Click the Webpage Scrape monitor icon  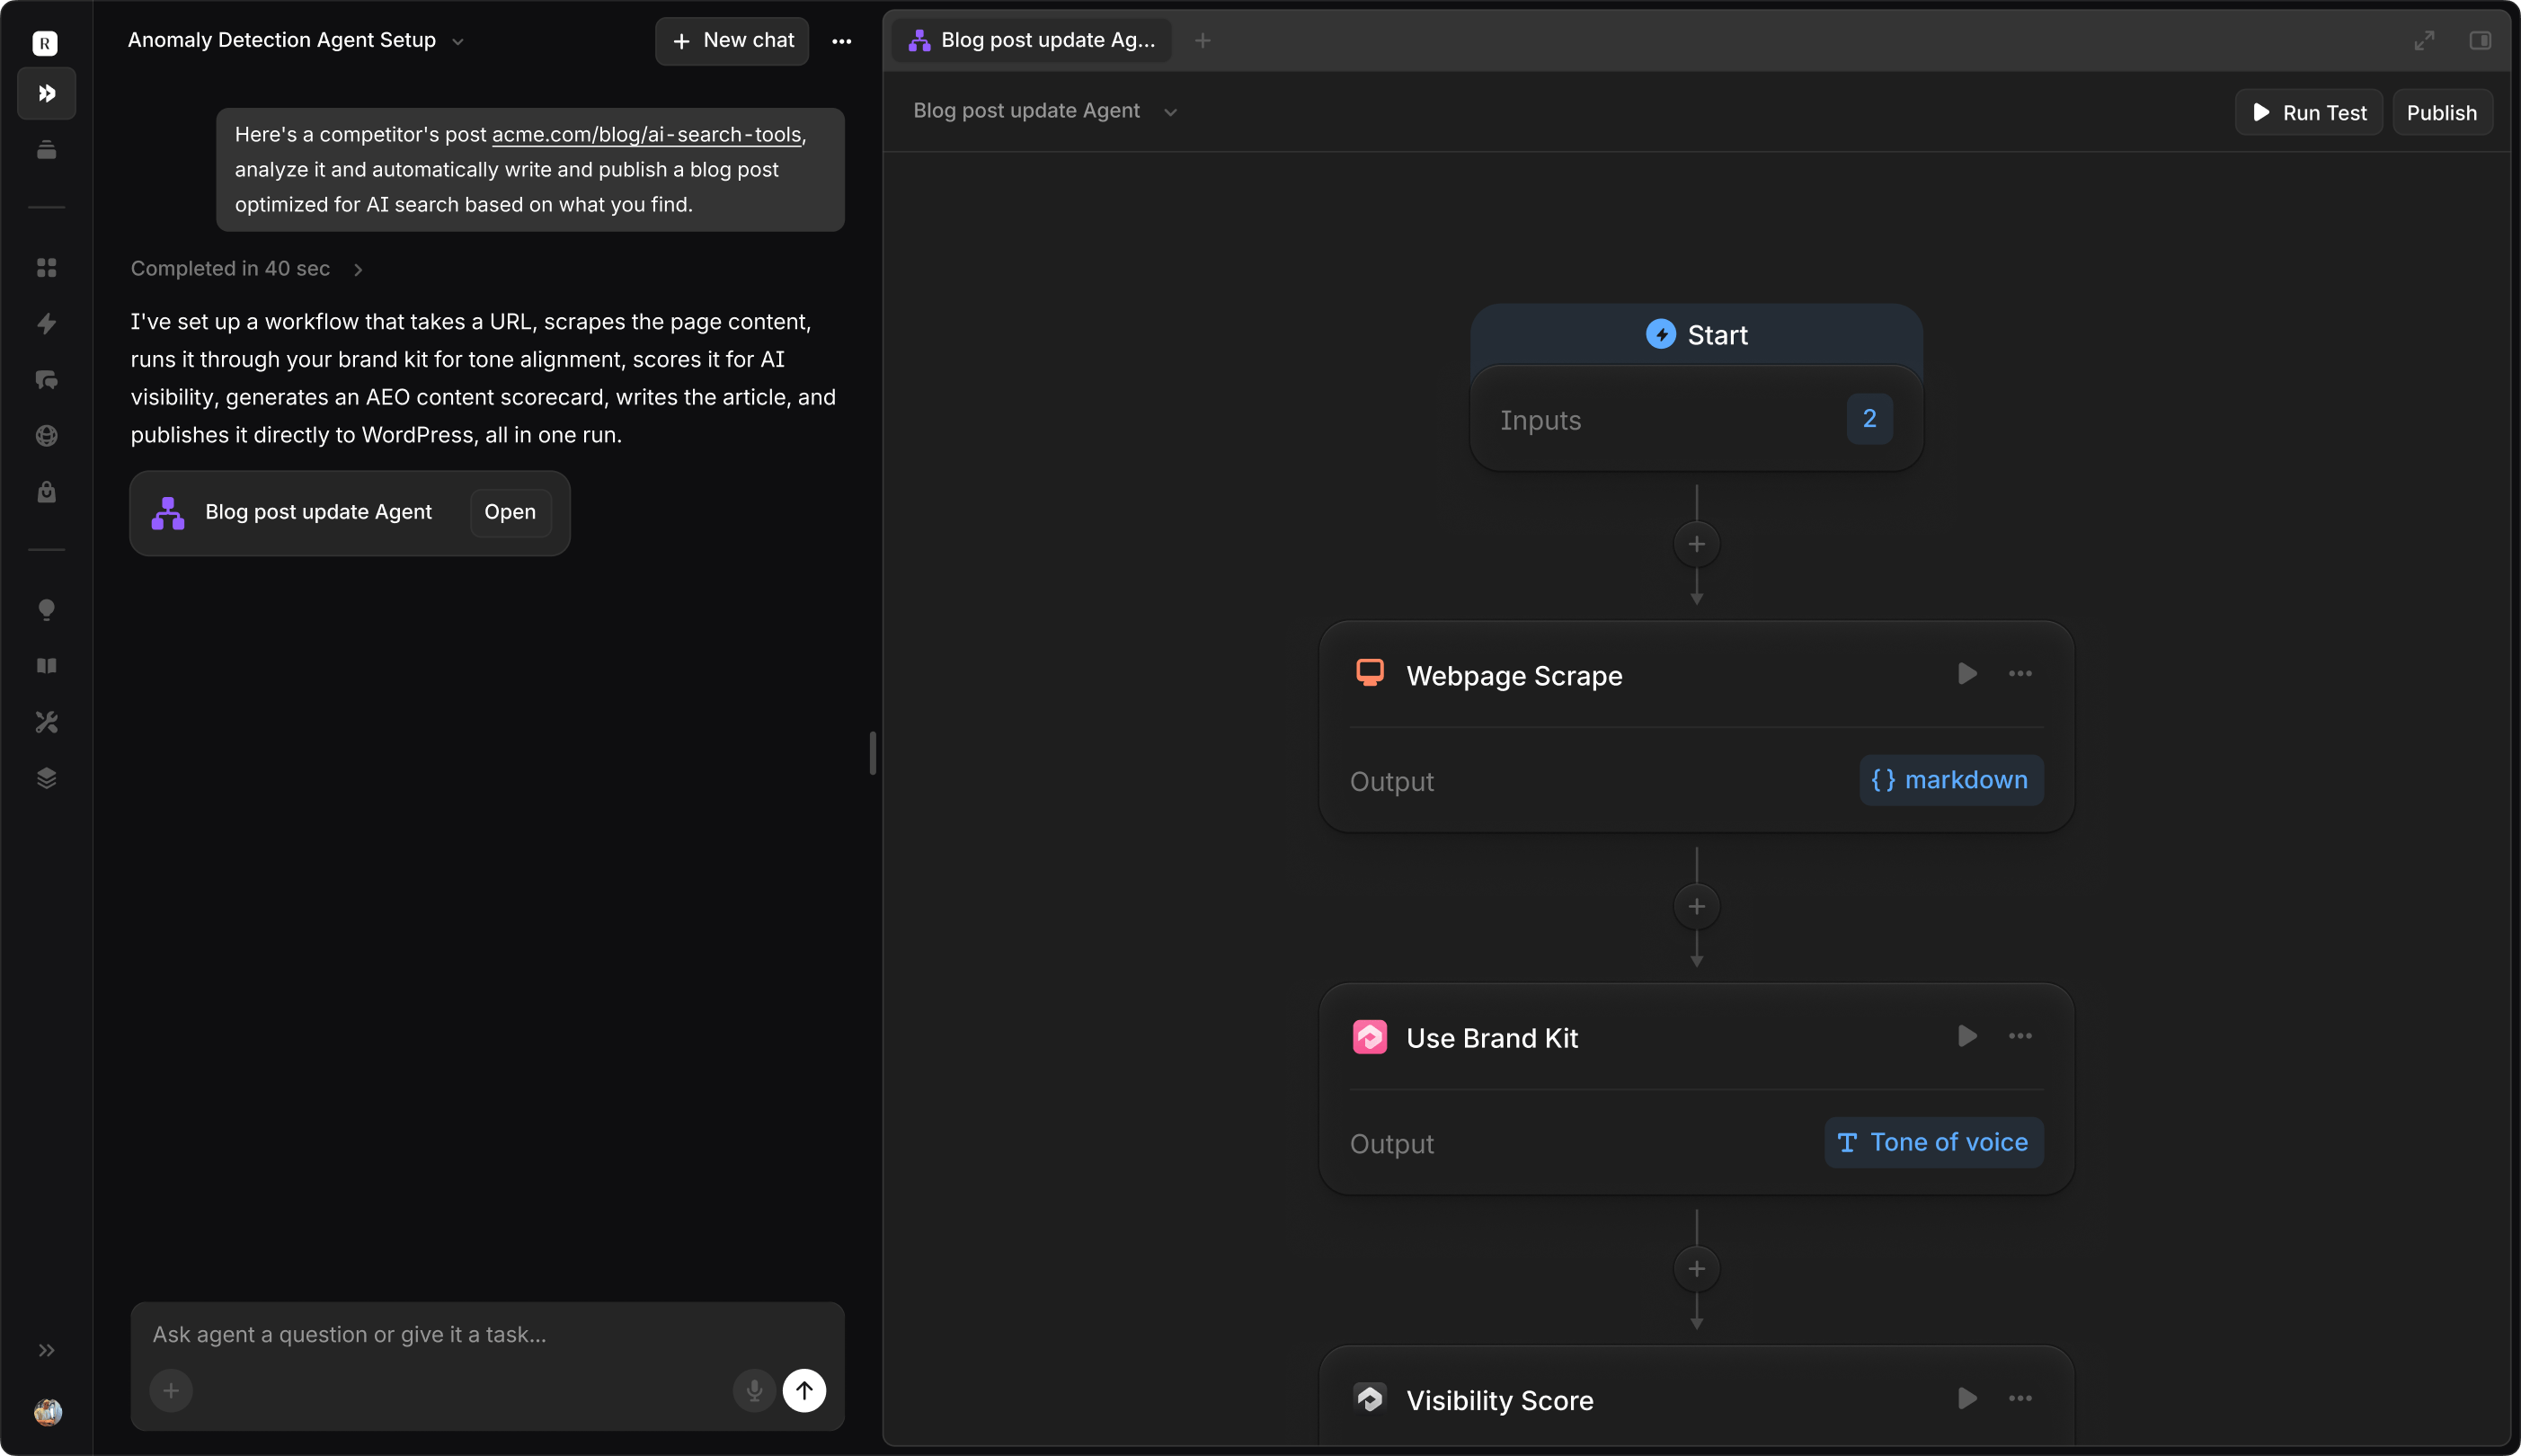(x=1370, y=673)
